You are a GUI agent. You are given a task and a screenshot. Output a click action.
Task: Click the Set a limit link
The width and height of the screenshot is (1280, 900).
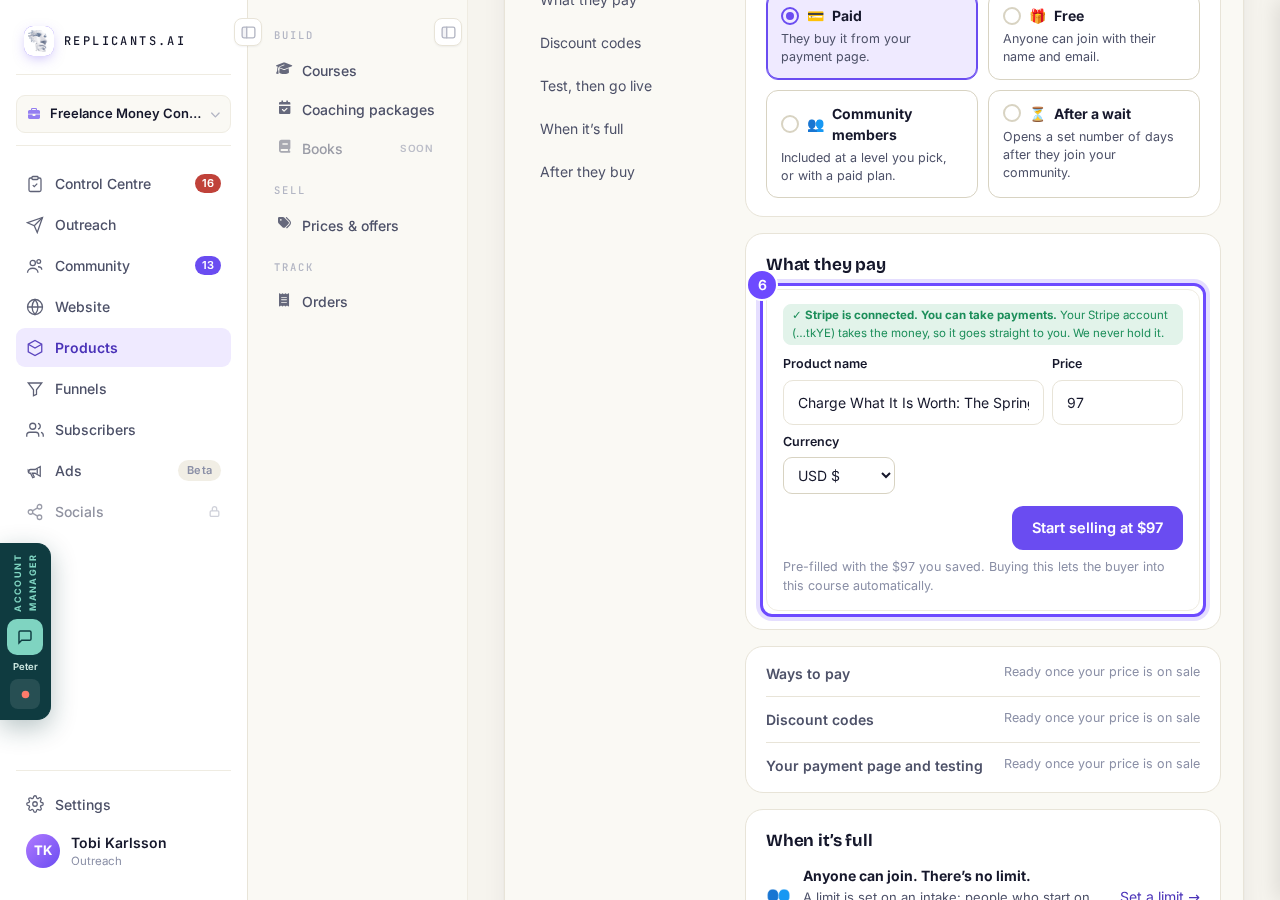coord(1160,895)
